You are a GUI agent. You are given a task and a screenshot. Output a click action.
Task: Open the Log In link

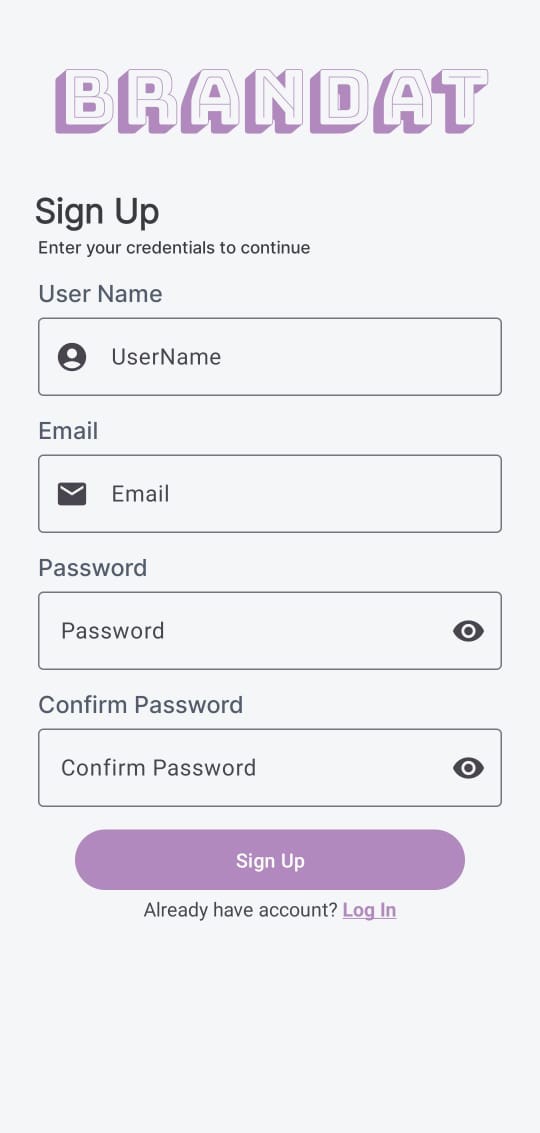(x=369, y=910)
